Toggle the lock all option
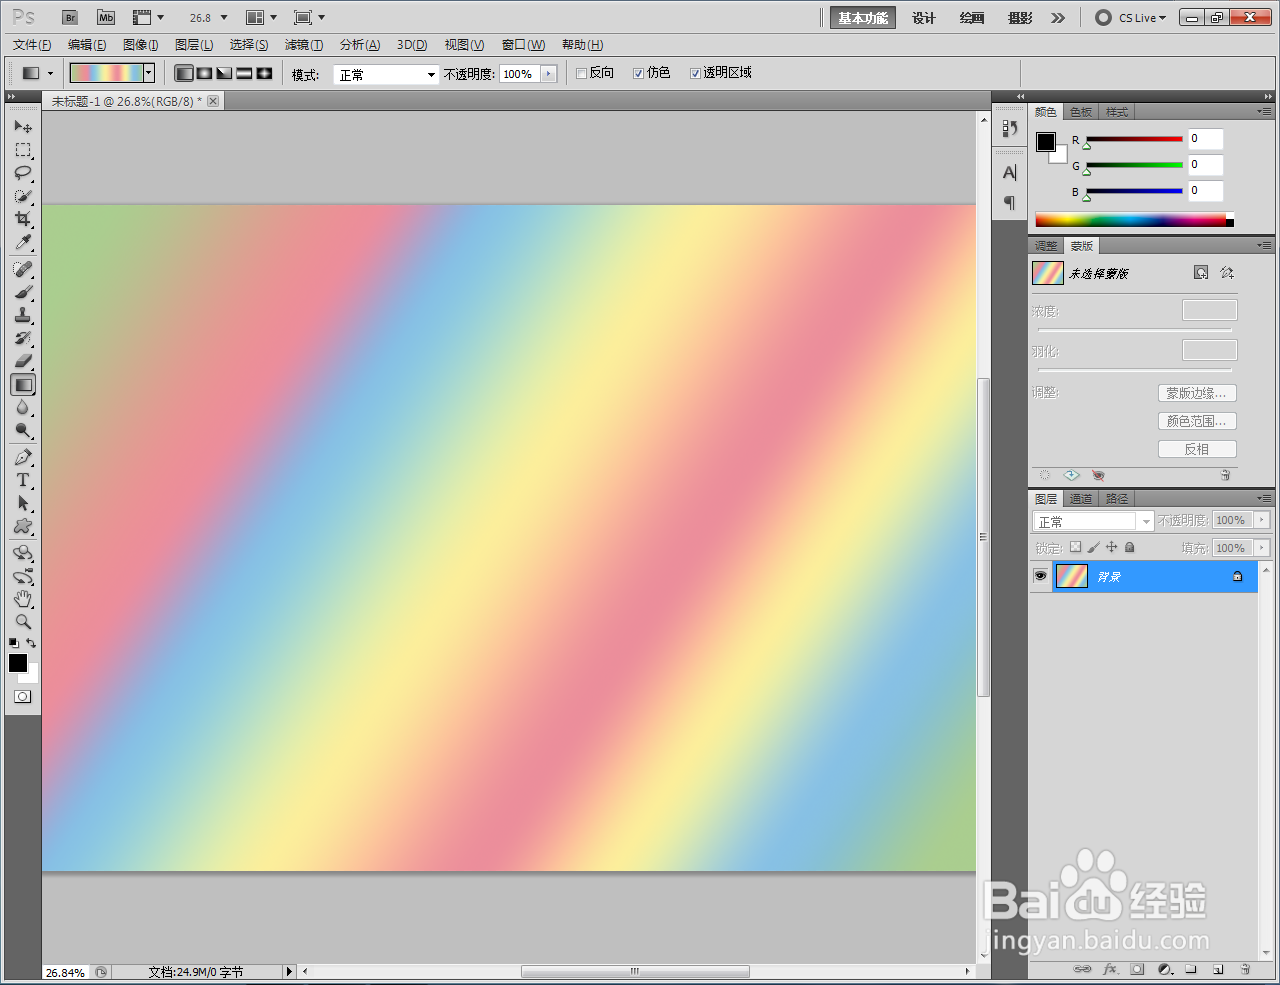1280x985 pixels. (x=1129, y=547)
